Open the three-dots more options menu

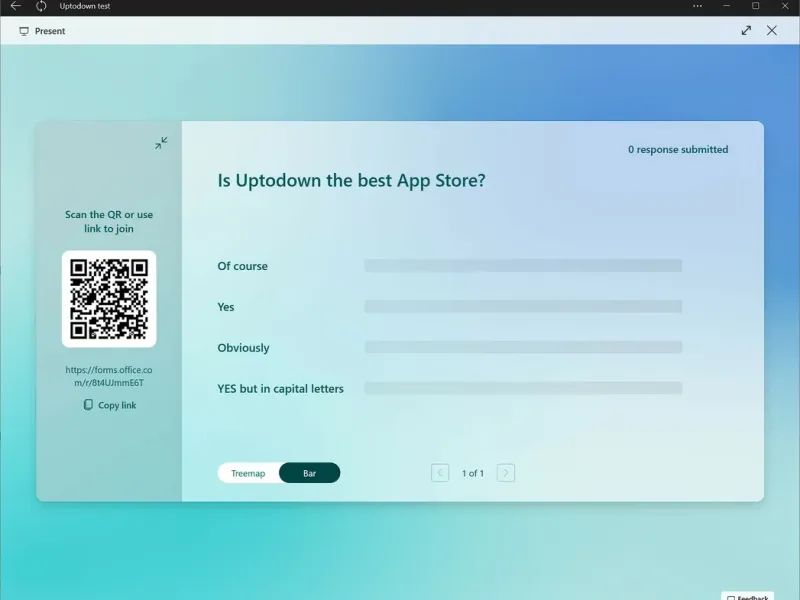[697, 6]
